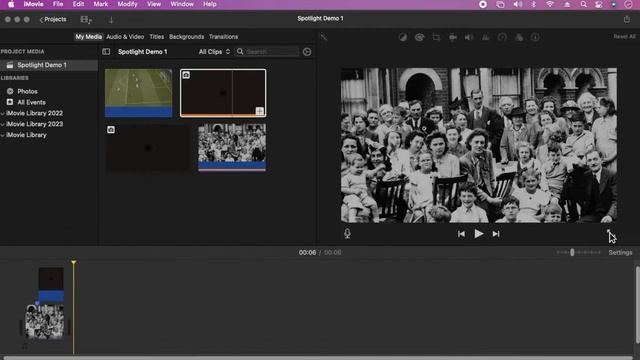This screenshot has height=360, width=640.
Task: Click the timeline horizontal scrollbar
Action: [318, 358]
